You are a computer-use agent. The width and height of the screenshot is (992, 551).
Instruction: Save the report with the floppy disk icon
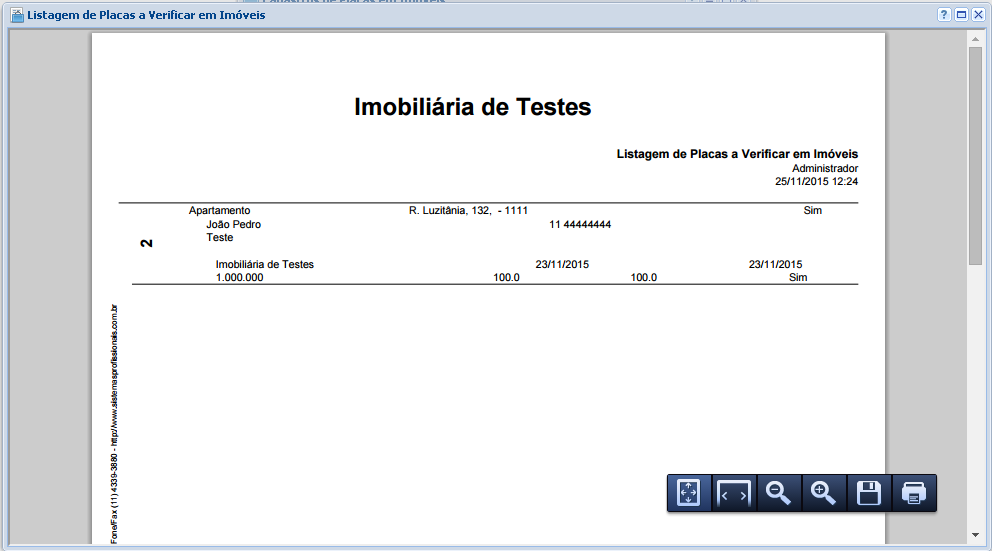869,493
